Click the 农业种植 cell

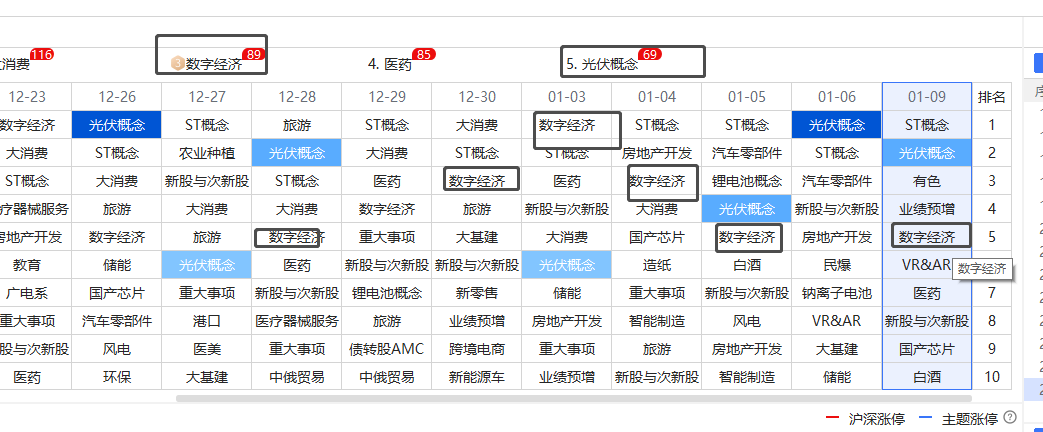(x=207, y=153)
